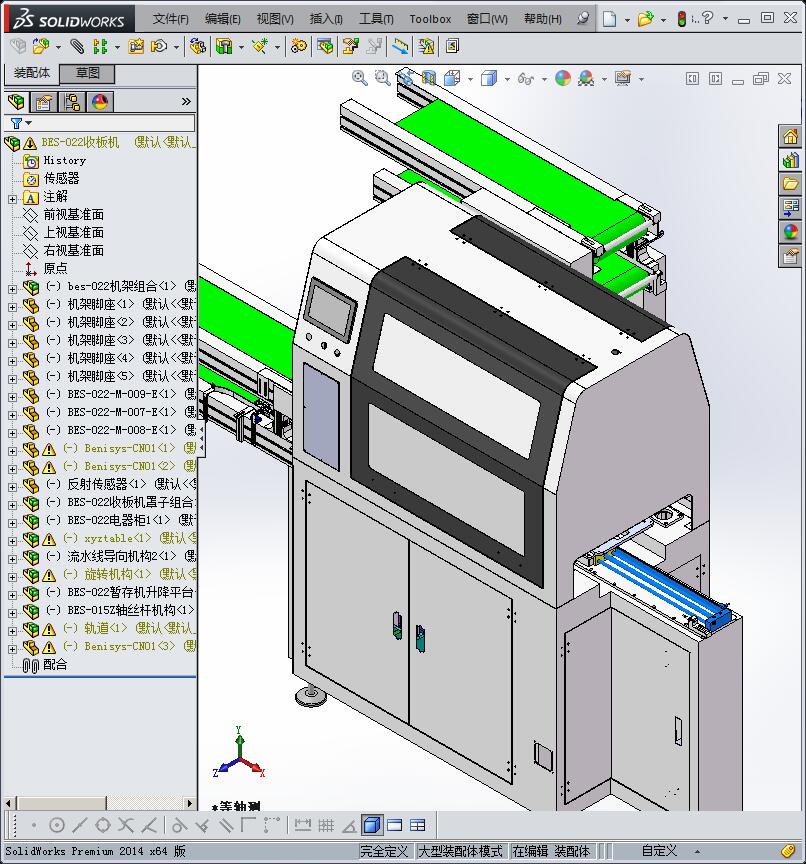Click the Section View icon
The width and height of the screenshot is (806, 864).
coord(428,78)
